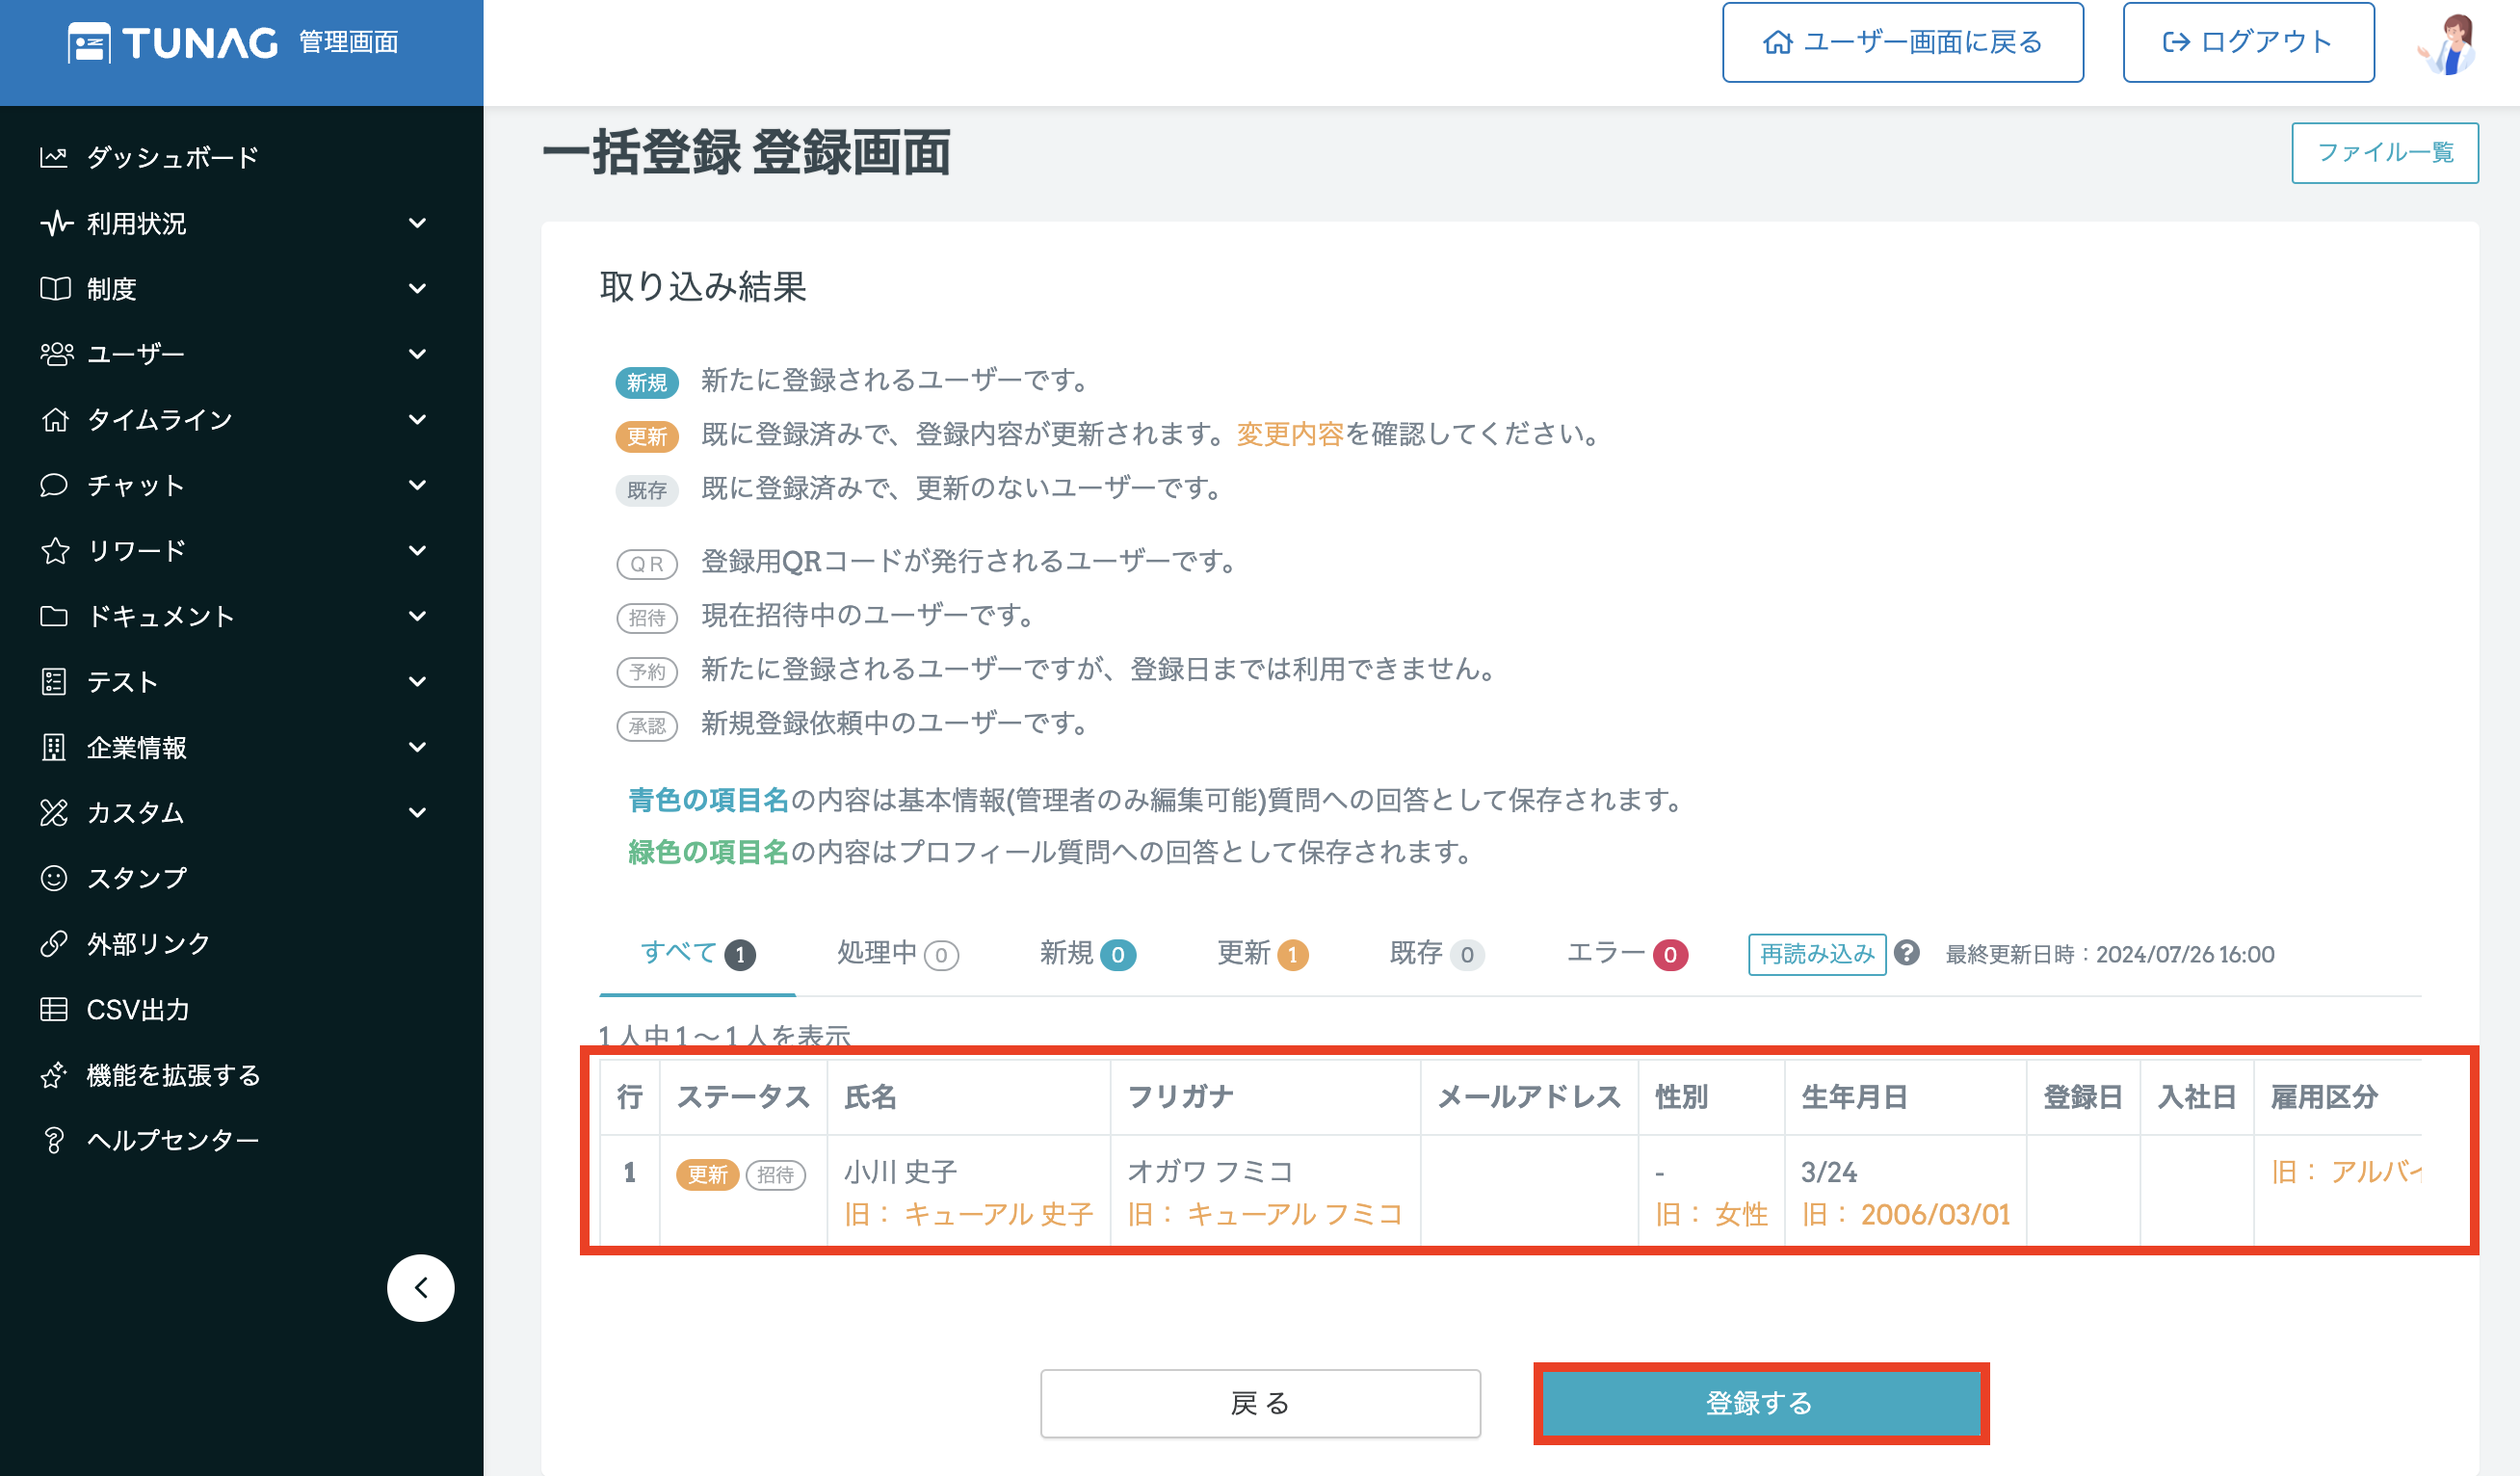Click the 企業情報 building icon
This screenshot has height=1476, width=2520.
tap(54, 747)
